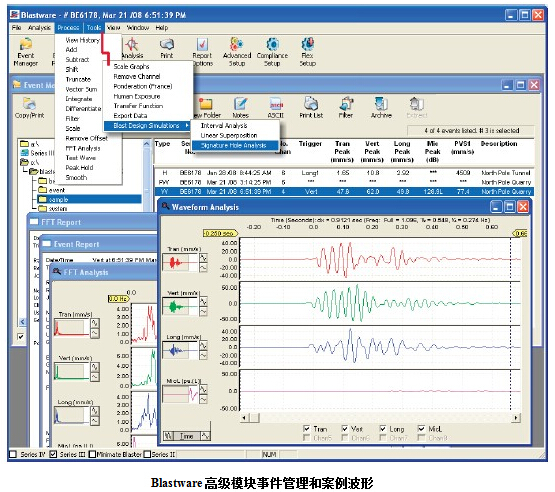Click the Flex Setup icon
This screenshot has width=555, height=492.
308,52
